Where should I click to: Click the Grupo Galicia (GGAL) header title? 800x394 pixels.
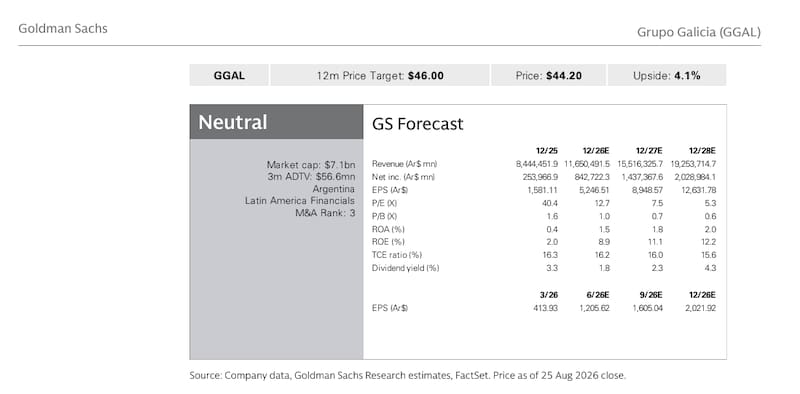tap(698, 32)
